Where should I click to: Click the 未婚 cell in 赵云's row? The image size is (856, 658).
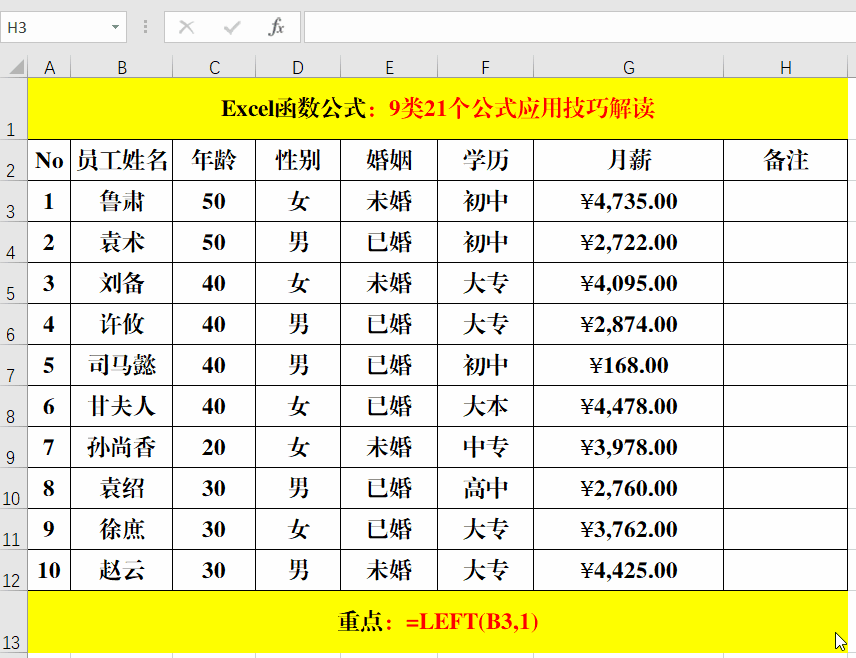pyautogui.click(x=389, y=570)
